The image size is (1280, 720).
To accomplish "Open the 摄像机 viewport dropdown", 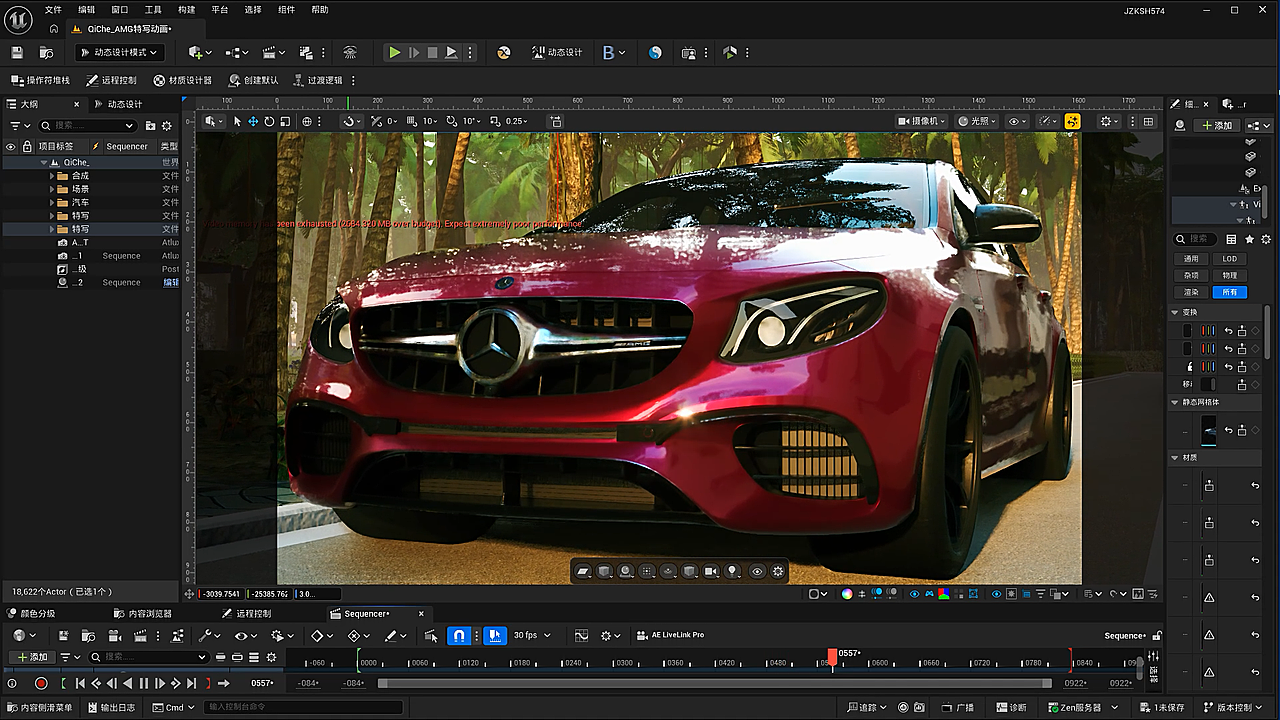I will point(922,121).
